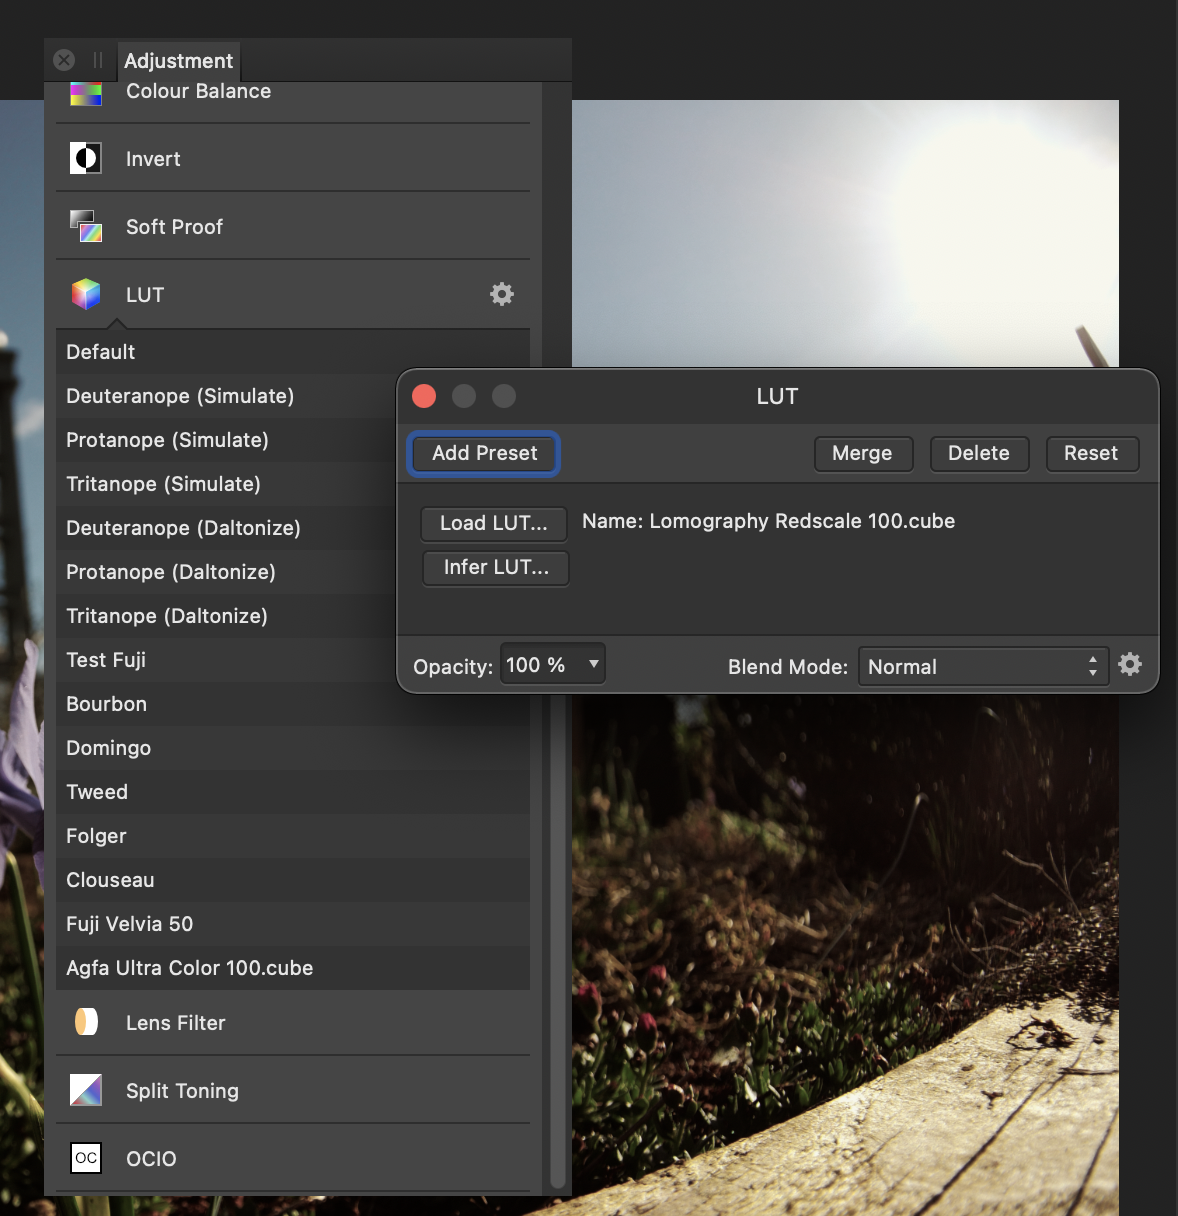Viewport: 1178px width, 1216px height.
Task: Click the Soft Proof adjustment icon
Action: (86, 226)
